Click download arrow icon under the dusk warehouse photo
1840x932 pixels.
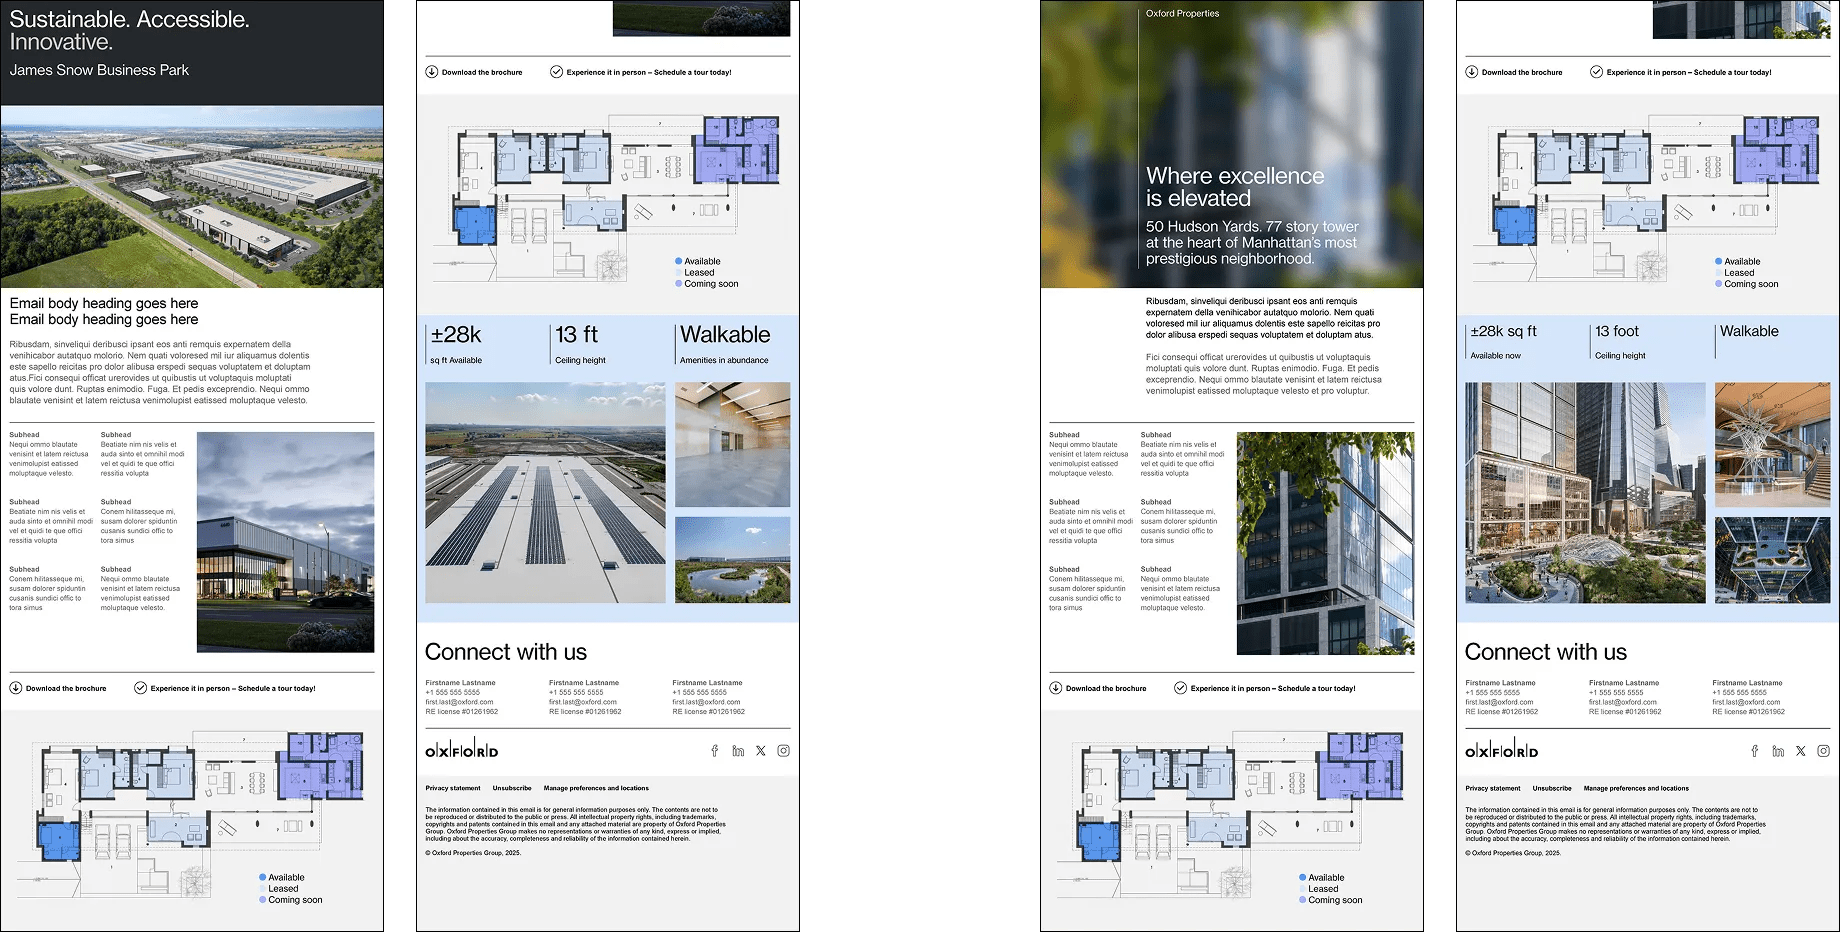tap(16, 688)
